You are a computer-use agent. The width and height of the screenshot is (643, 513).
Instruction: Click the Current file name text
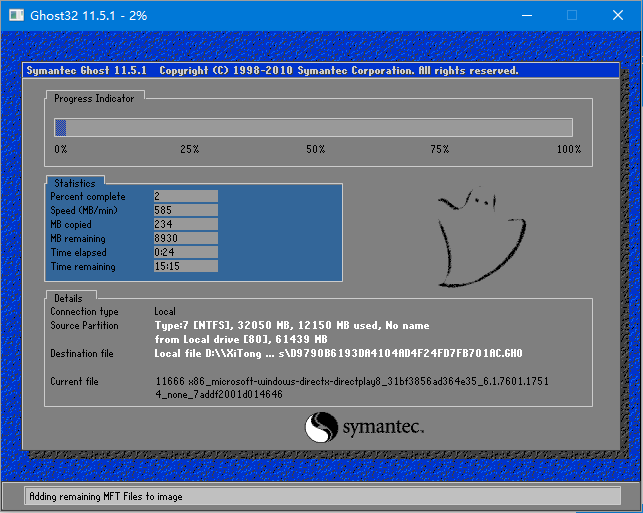click(x=351, y=381)
